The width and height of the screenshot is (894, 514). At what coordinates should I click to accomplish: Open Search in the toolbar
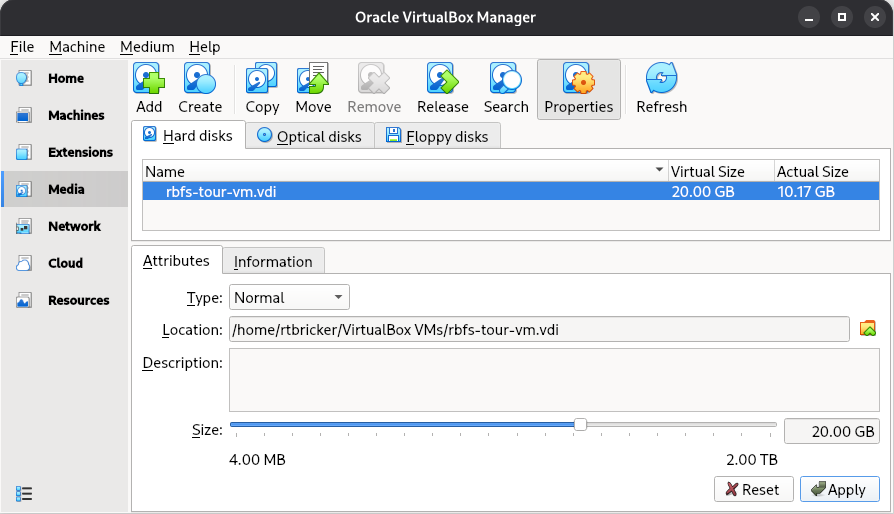point(506,88)
